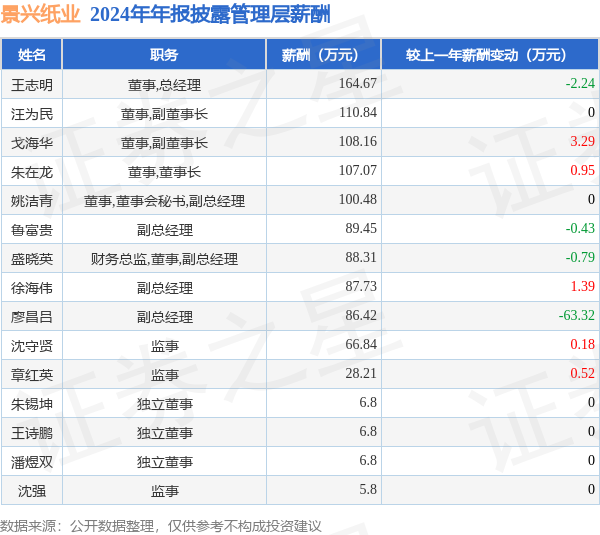Click the salary value 110.84

point(358,112)
